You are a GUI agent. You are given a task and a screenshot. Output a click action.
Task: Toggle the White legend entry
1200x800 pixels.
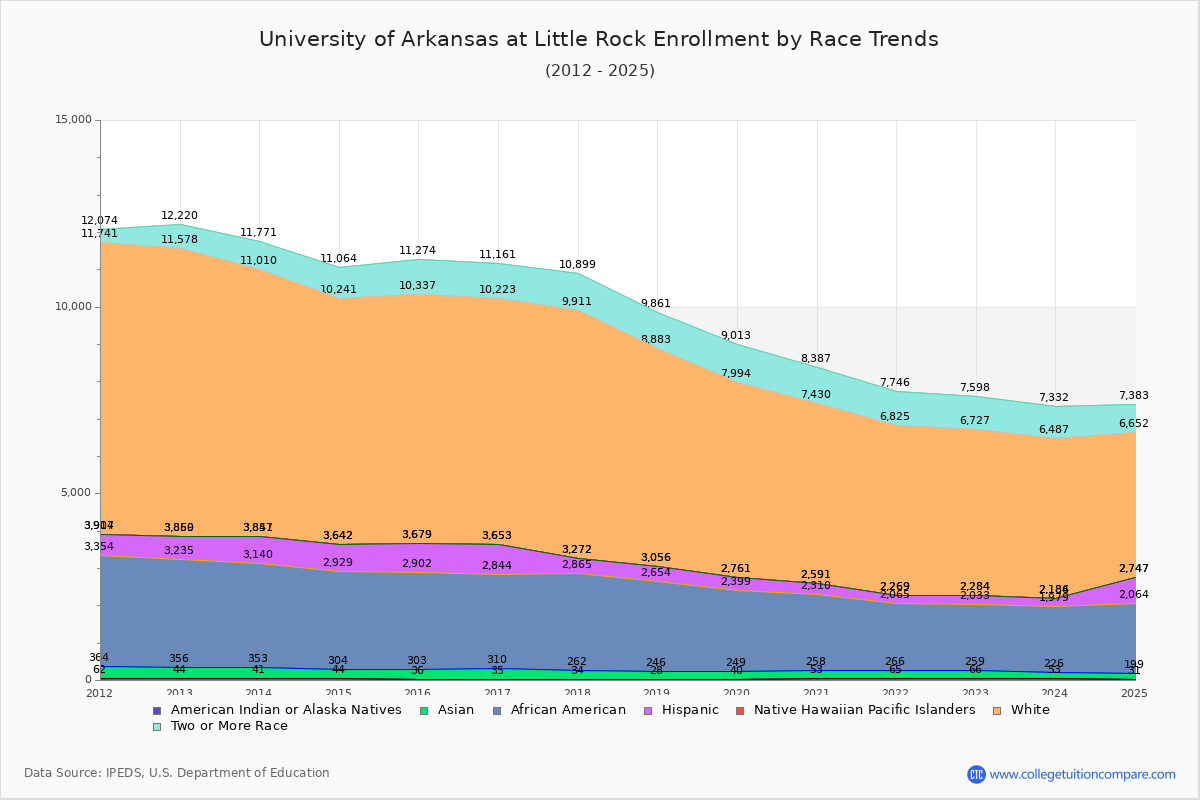pyautogui.click(x=1020, y=710)
